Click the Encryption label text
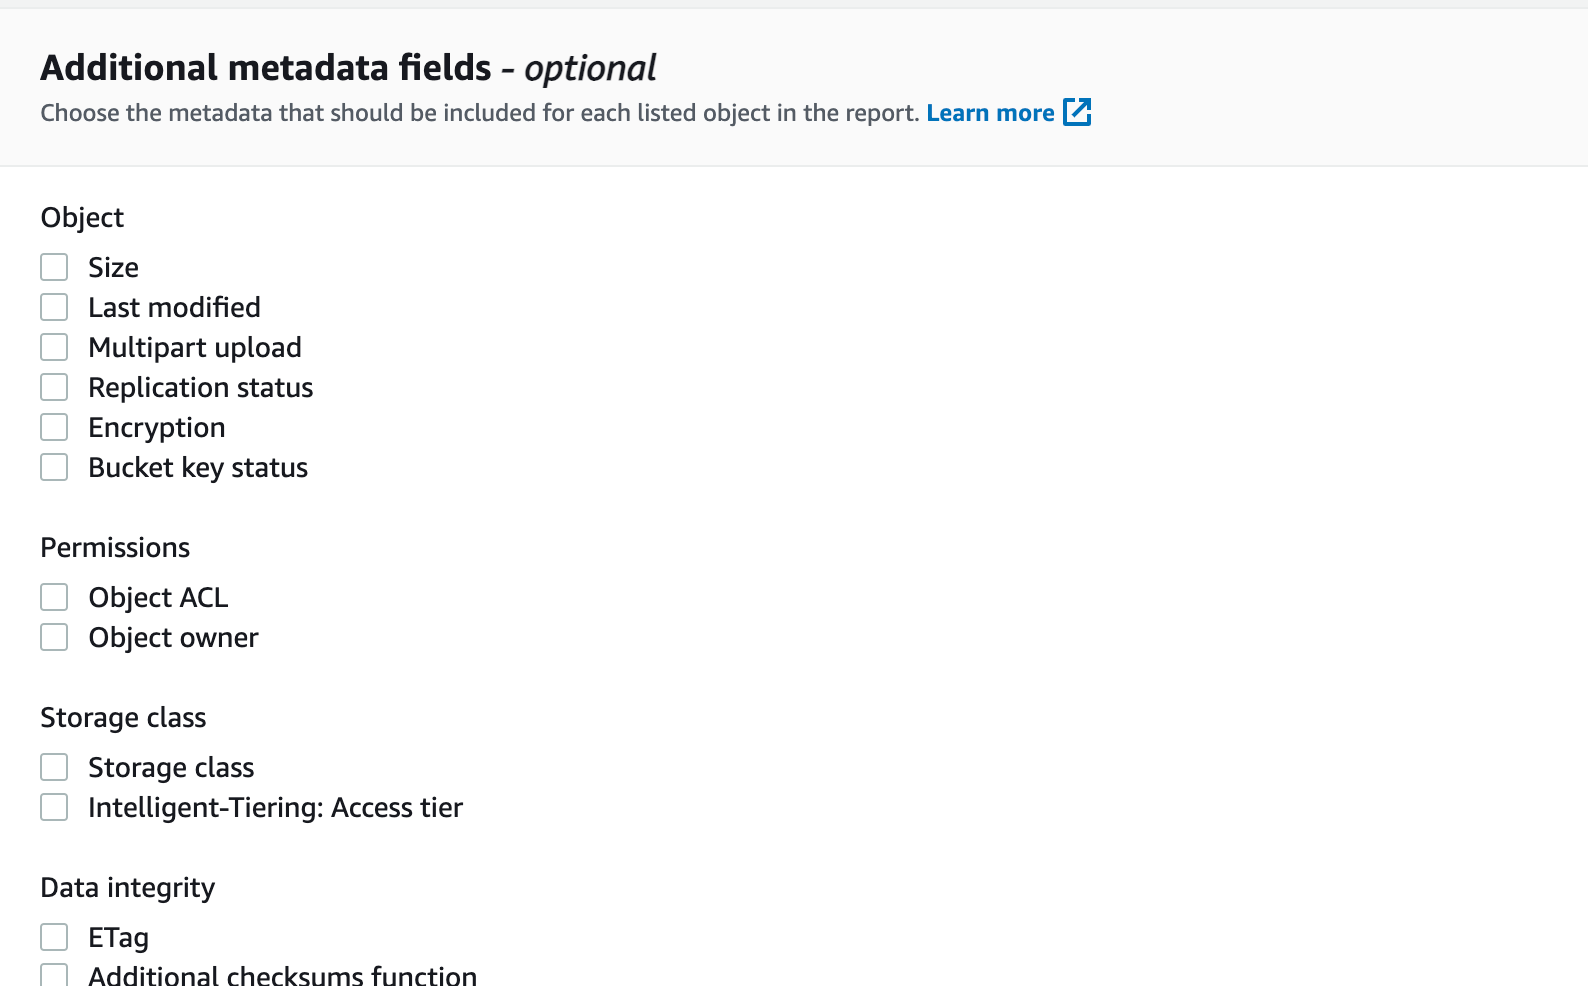 point(157,428)
